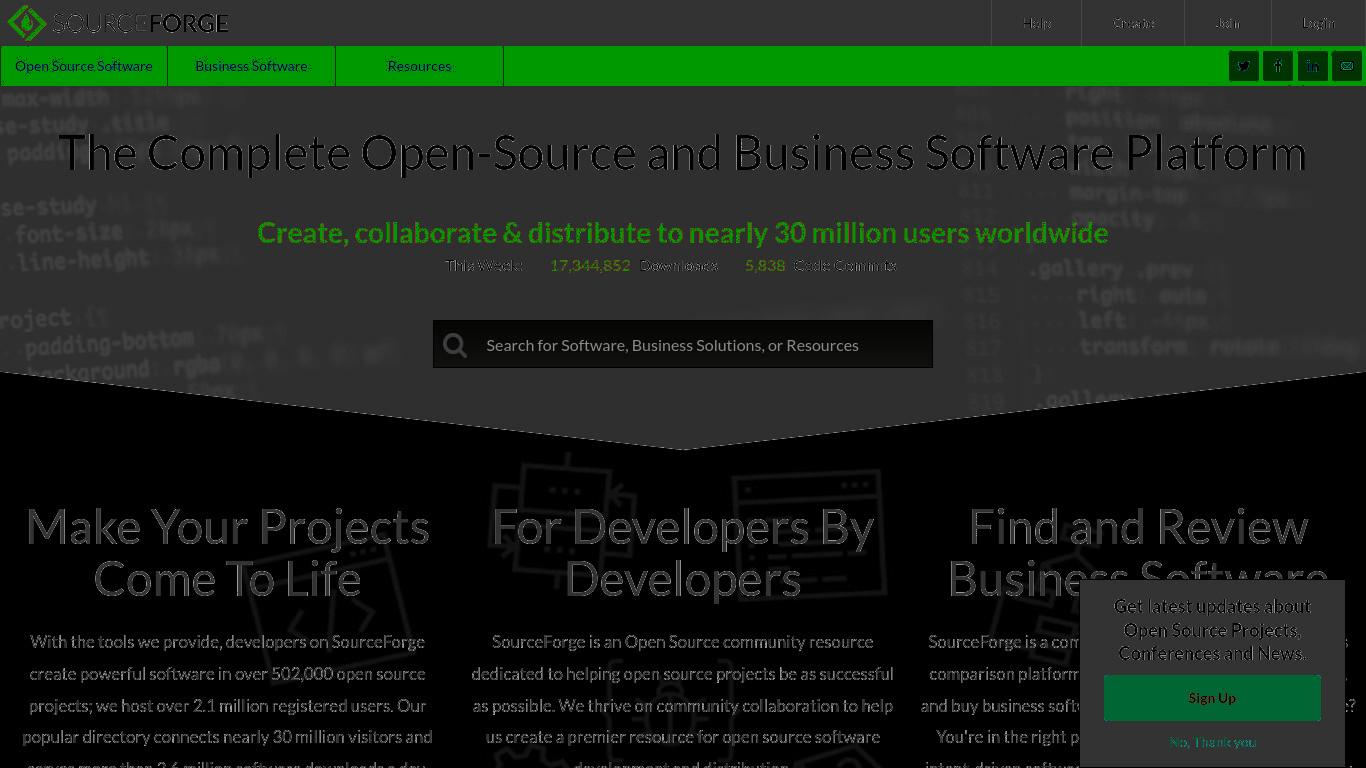
Task: Click the SourceForge logo
Action: [x=118, y=22]
